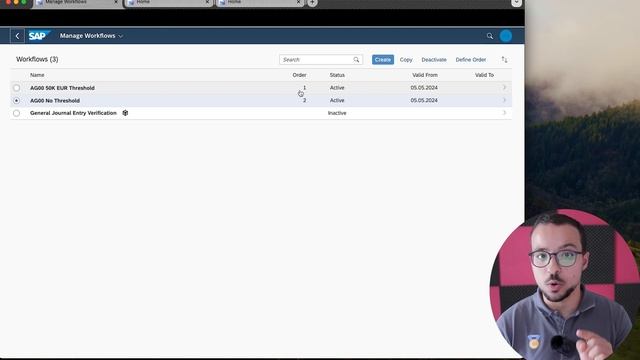Open the AG00 50K EUR Threshold workflow
The height and width of the screenshot is (360, 640).
[x=62, y=88]
